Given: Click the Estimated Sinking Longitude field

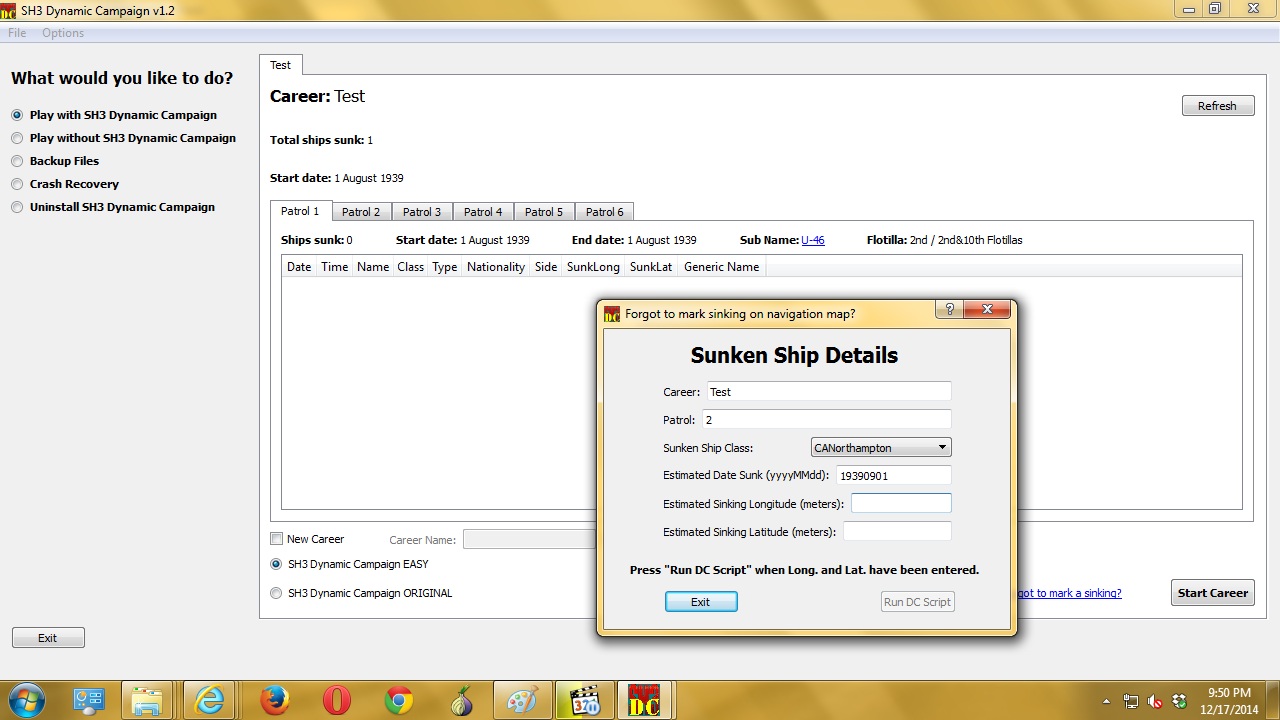Looking at the screenshot, I should pyautogui.click(x=901, y=503).
